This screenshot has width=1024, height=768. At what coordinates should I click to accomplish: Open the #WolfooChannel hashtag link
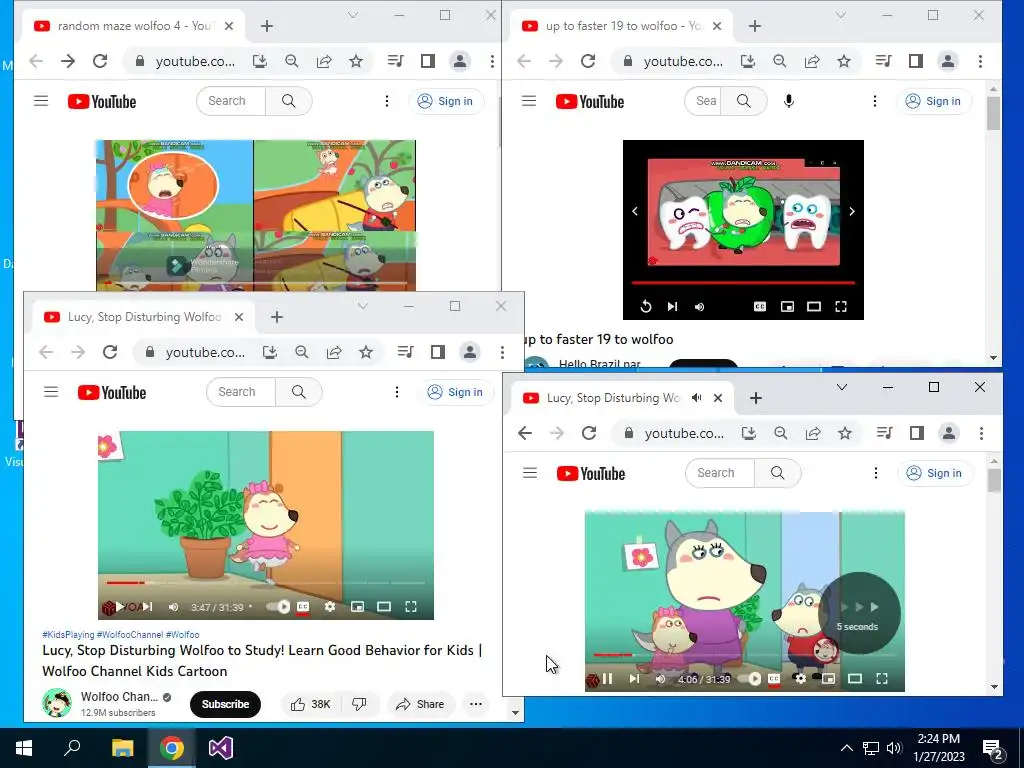pyautogui.click(x=130, y=634)
